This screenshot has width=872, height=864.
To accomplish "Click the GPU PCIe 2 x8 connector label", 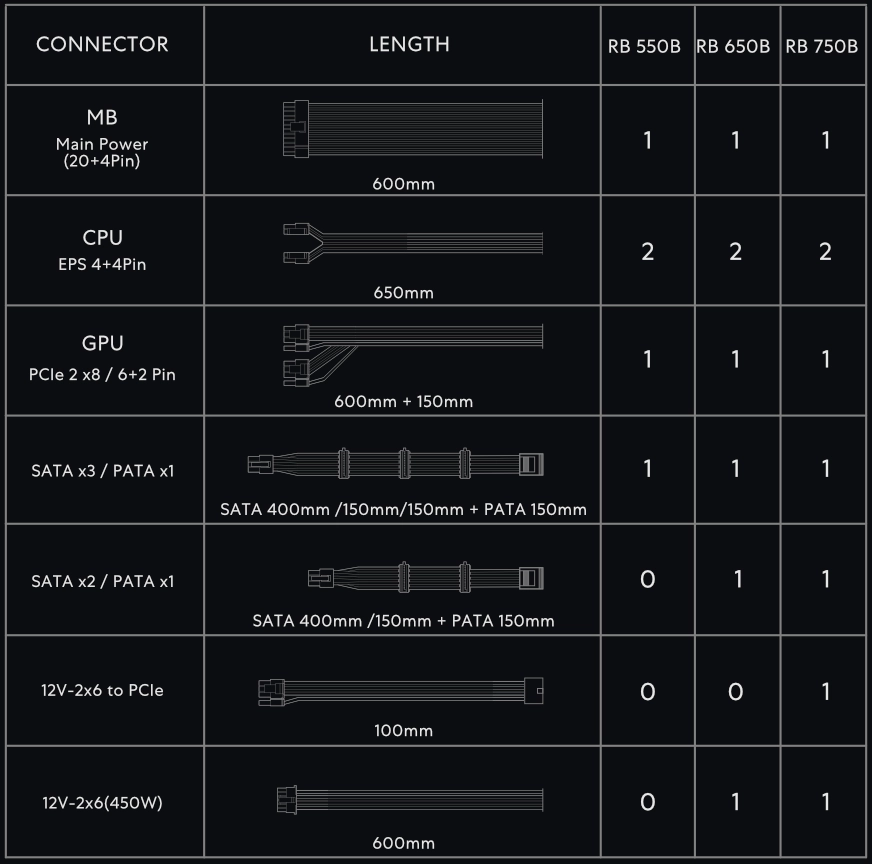I will pyautogui.click(x=102, y=358).
